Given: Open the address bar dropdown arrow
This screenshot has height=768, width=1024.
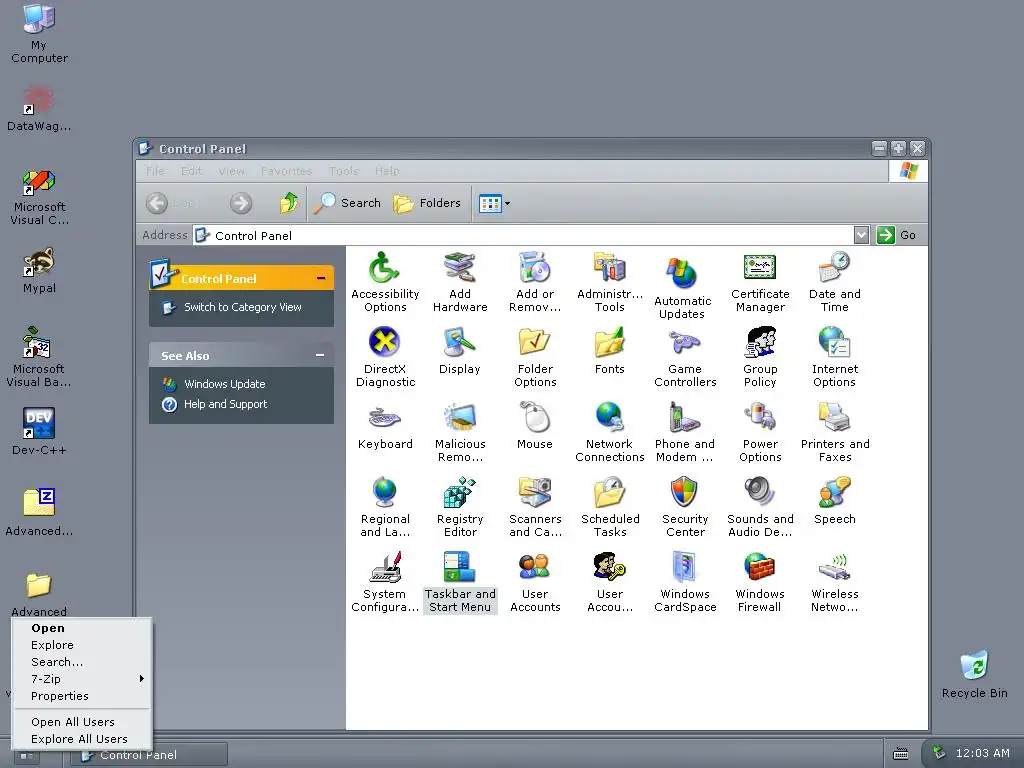Looking at the screenshot, I should 861,235.
